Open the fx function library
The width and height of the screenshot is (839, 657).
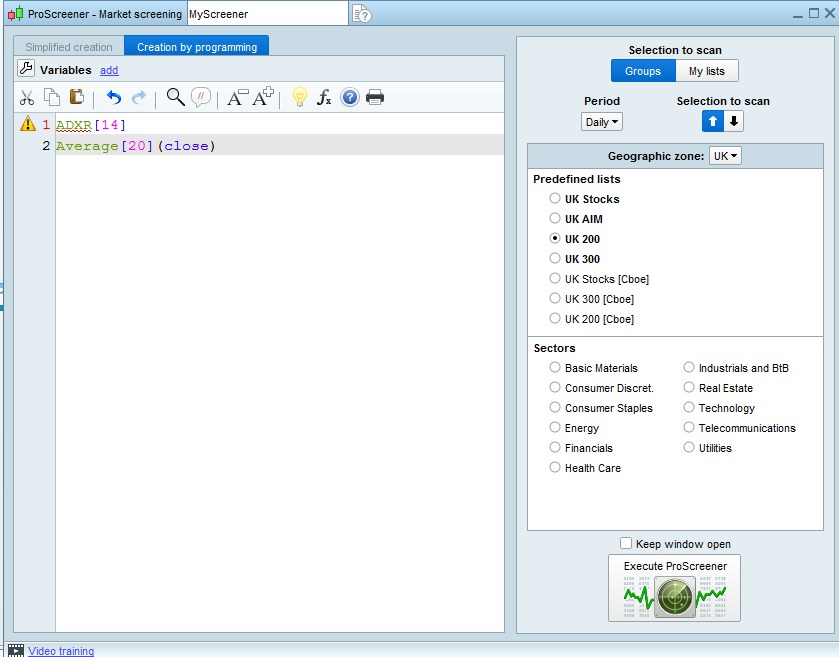click(x=324, y=97)
